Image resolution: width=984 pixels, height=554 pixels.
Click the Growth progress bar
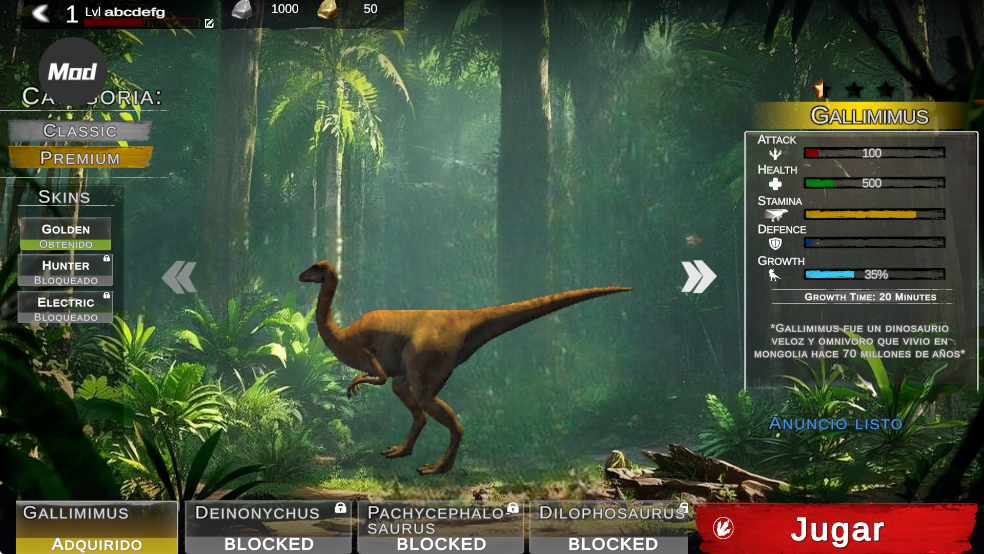pos(875,274)
